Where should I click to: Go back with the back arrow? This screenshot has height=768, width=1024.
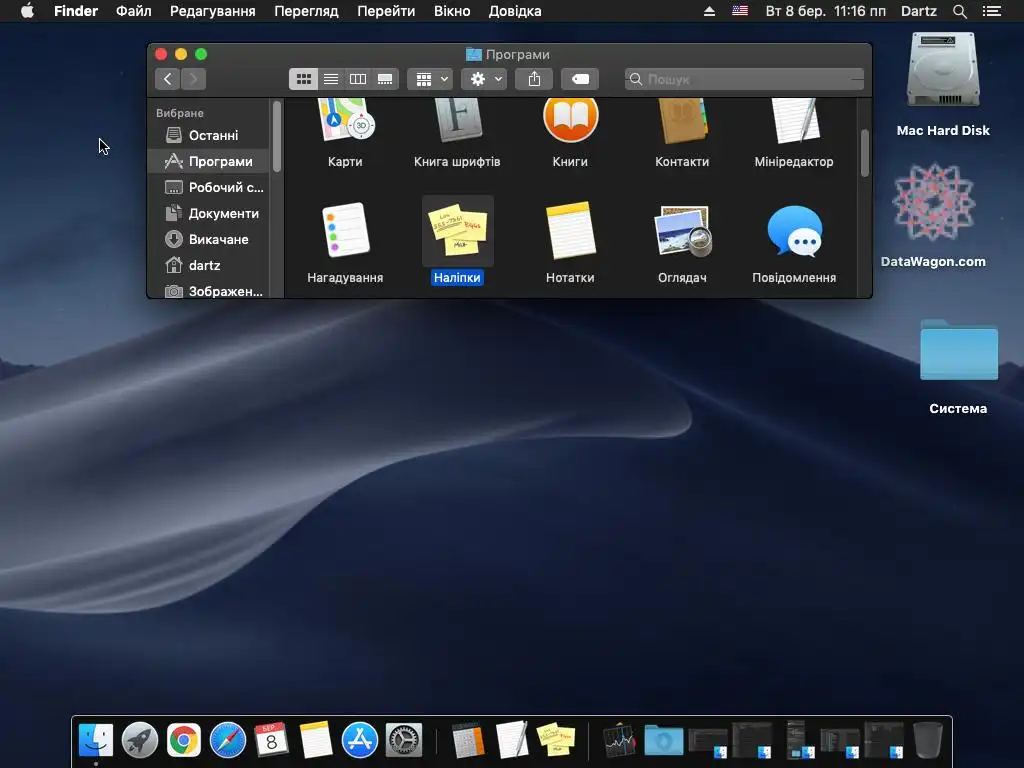pos(168,79)
